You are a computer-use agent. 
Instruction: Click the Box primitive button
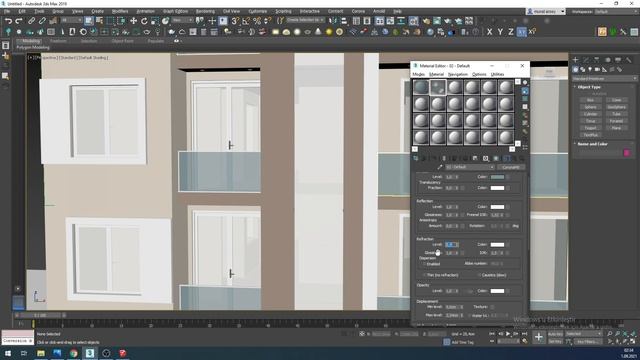click(x=590, y=100)
